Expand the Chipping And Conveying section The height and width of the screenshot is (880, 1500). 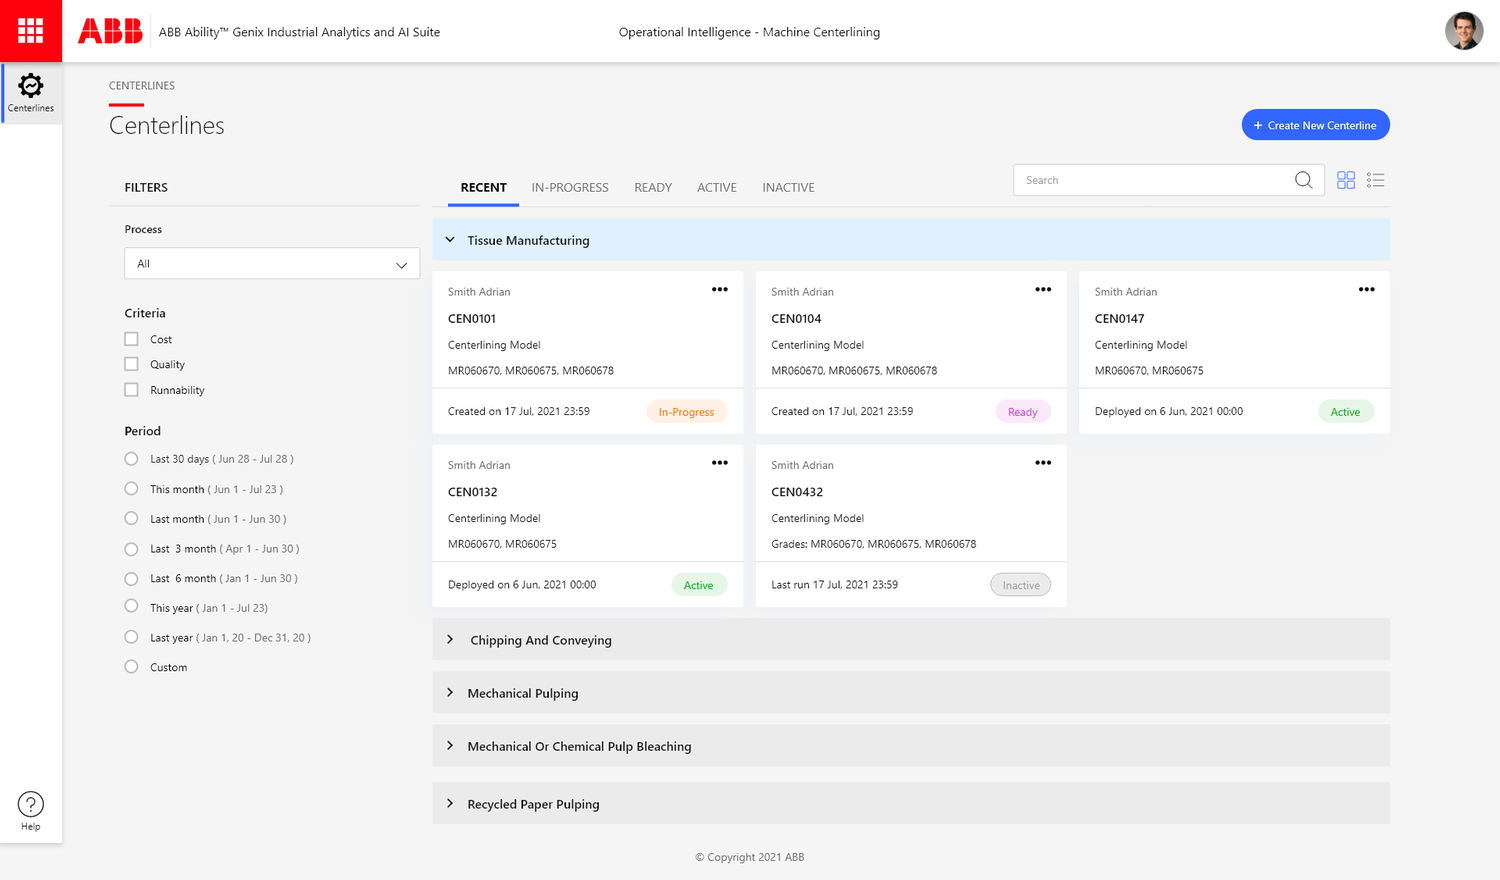click(x=451, y=640)
